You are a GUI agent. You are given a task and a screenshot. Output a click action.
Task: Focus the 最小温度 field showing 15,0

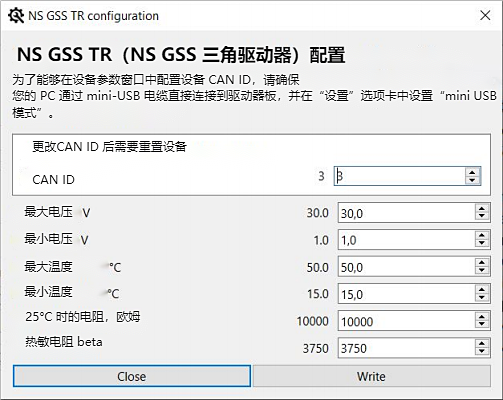pos(406,294)
